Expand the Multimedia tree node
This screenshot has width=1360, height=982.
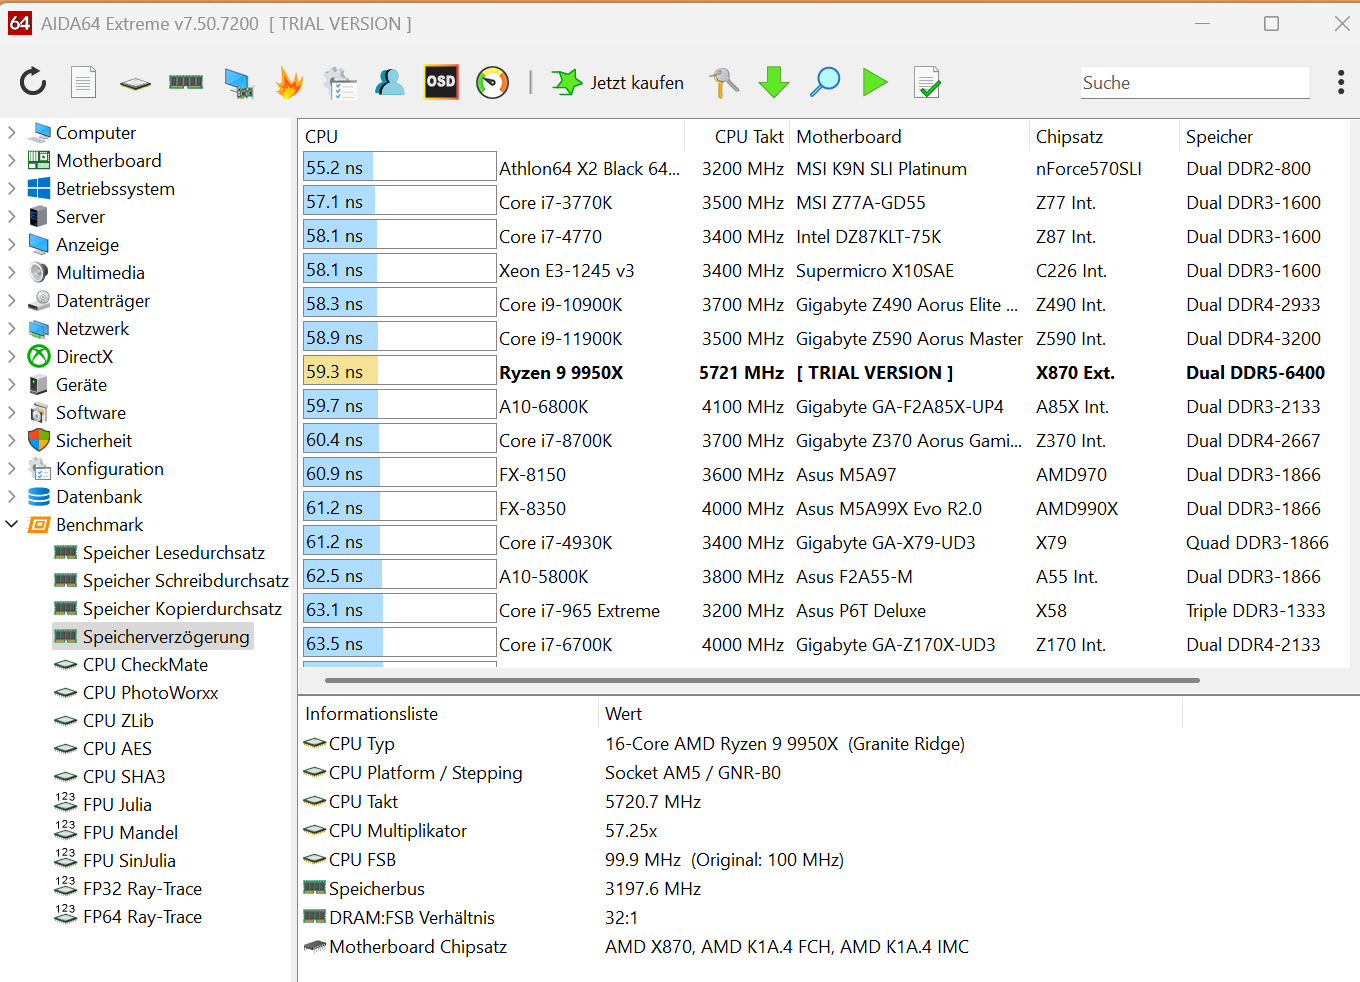point(12,272)
